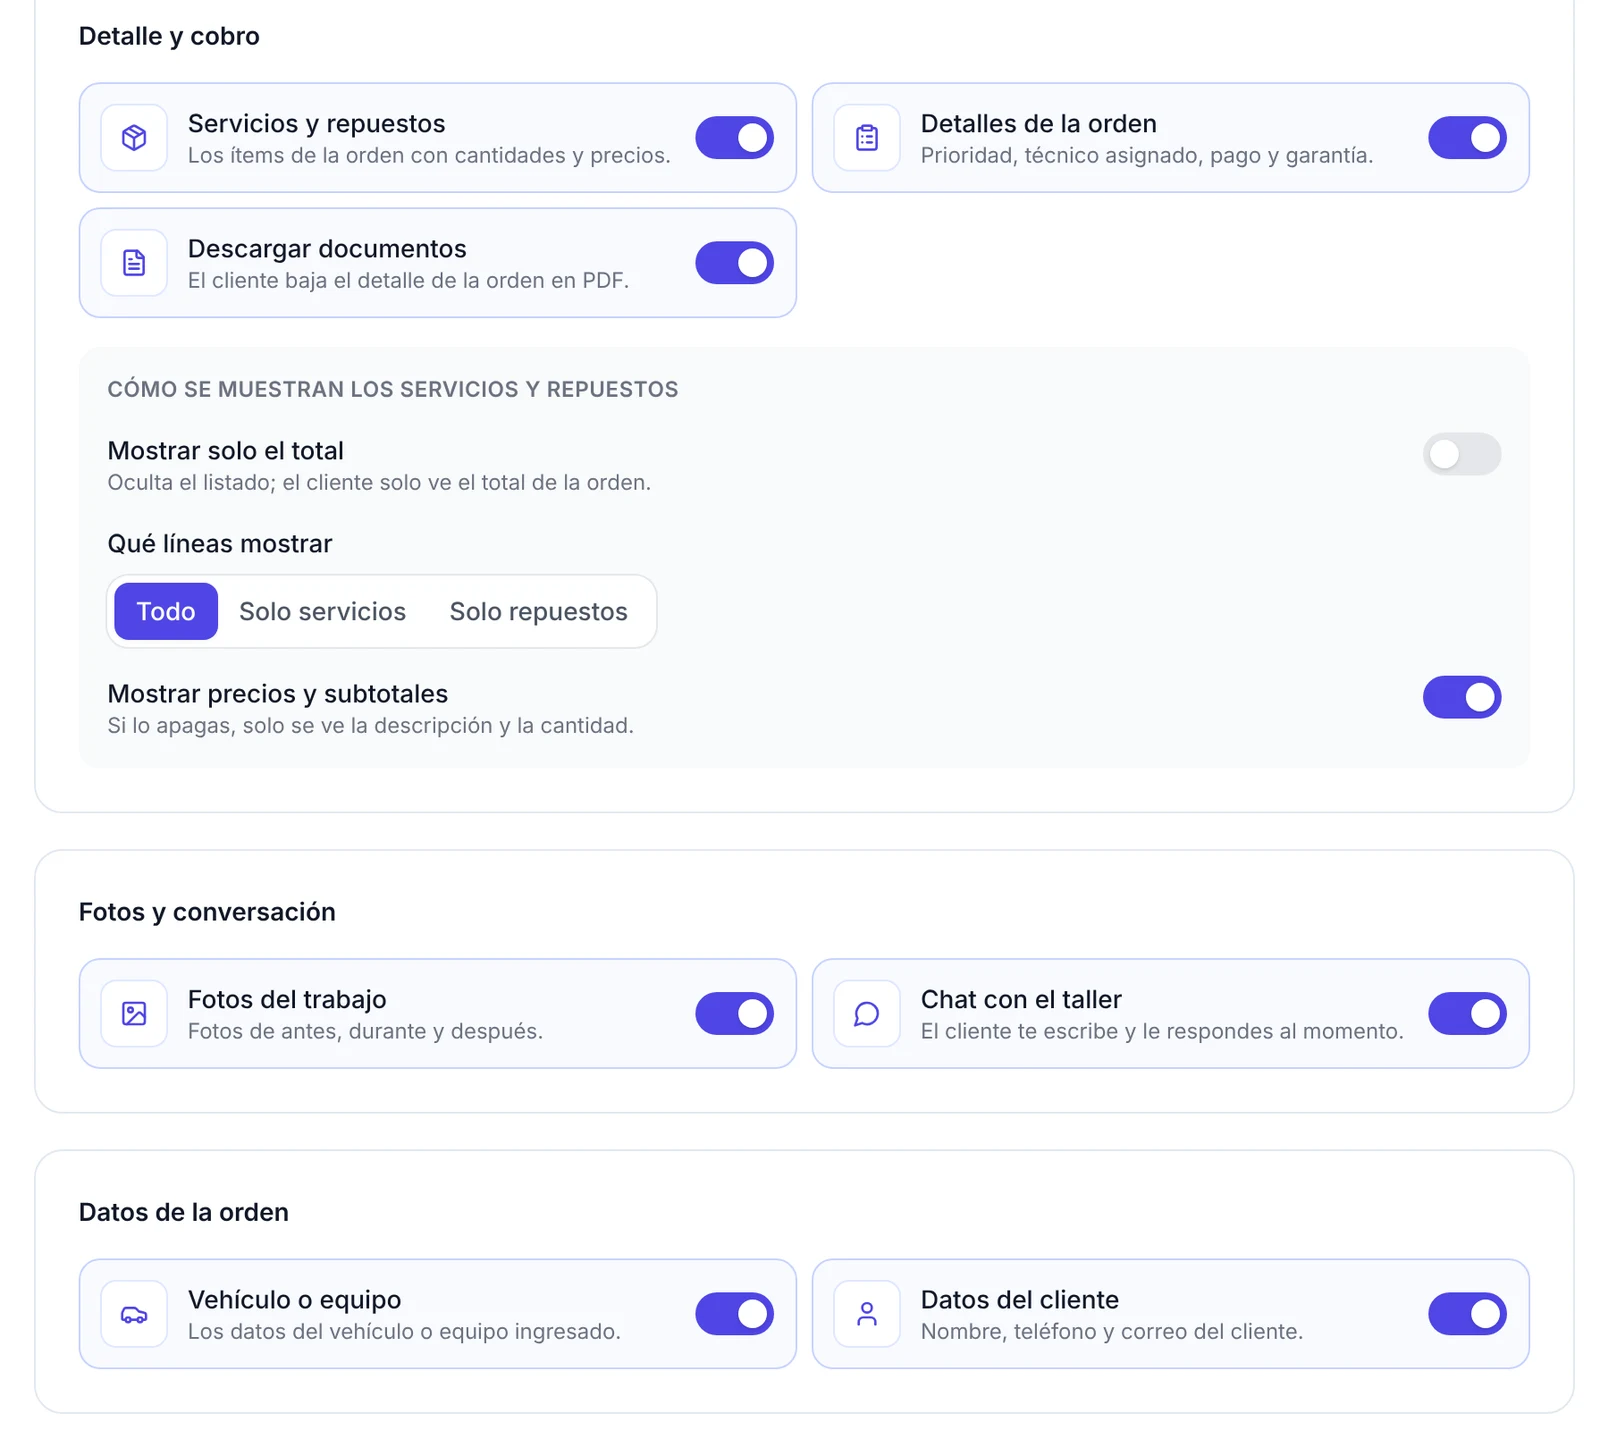Click the Detalles de la orden title
The height and width of the screenshot is (1430, 1600).
(x=1039, y=123)
